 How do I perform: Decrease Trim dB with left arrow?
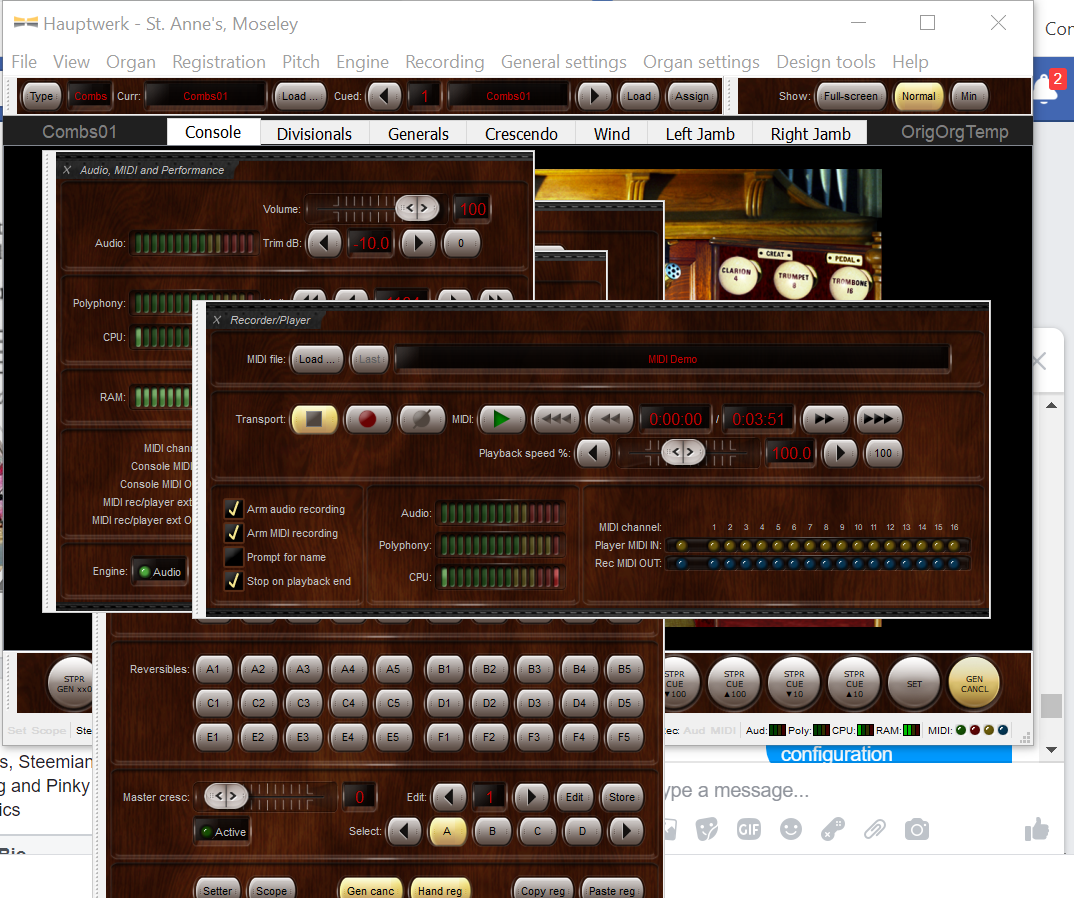324,242
